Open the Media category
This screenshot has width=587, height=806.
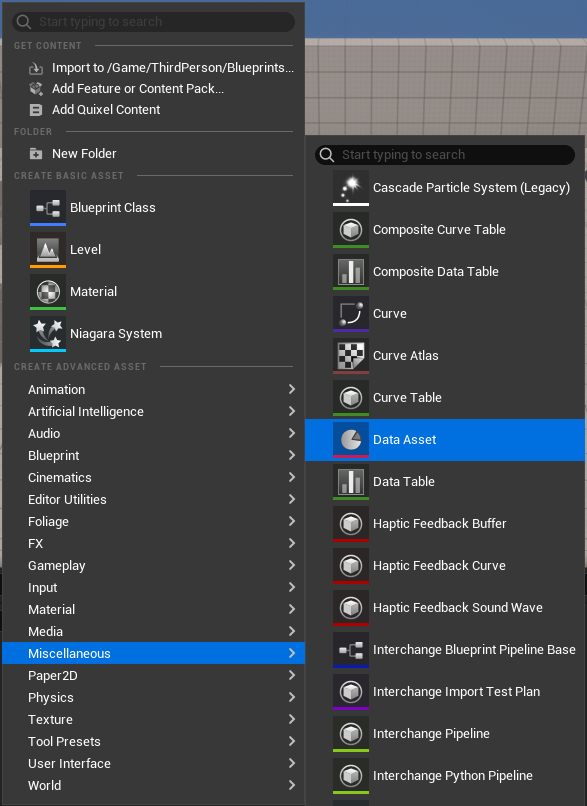[153, 631]
